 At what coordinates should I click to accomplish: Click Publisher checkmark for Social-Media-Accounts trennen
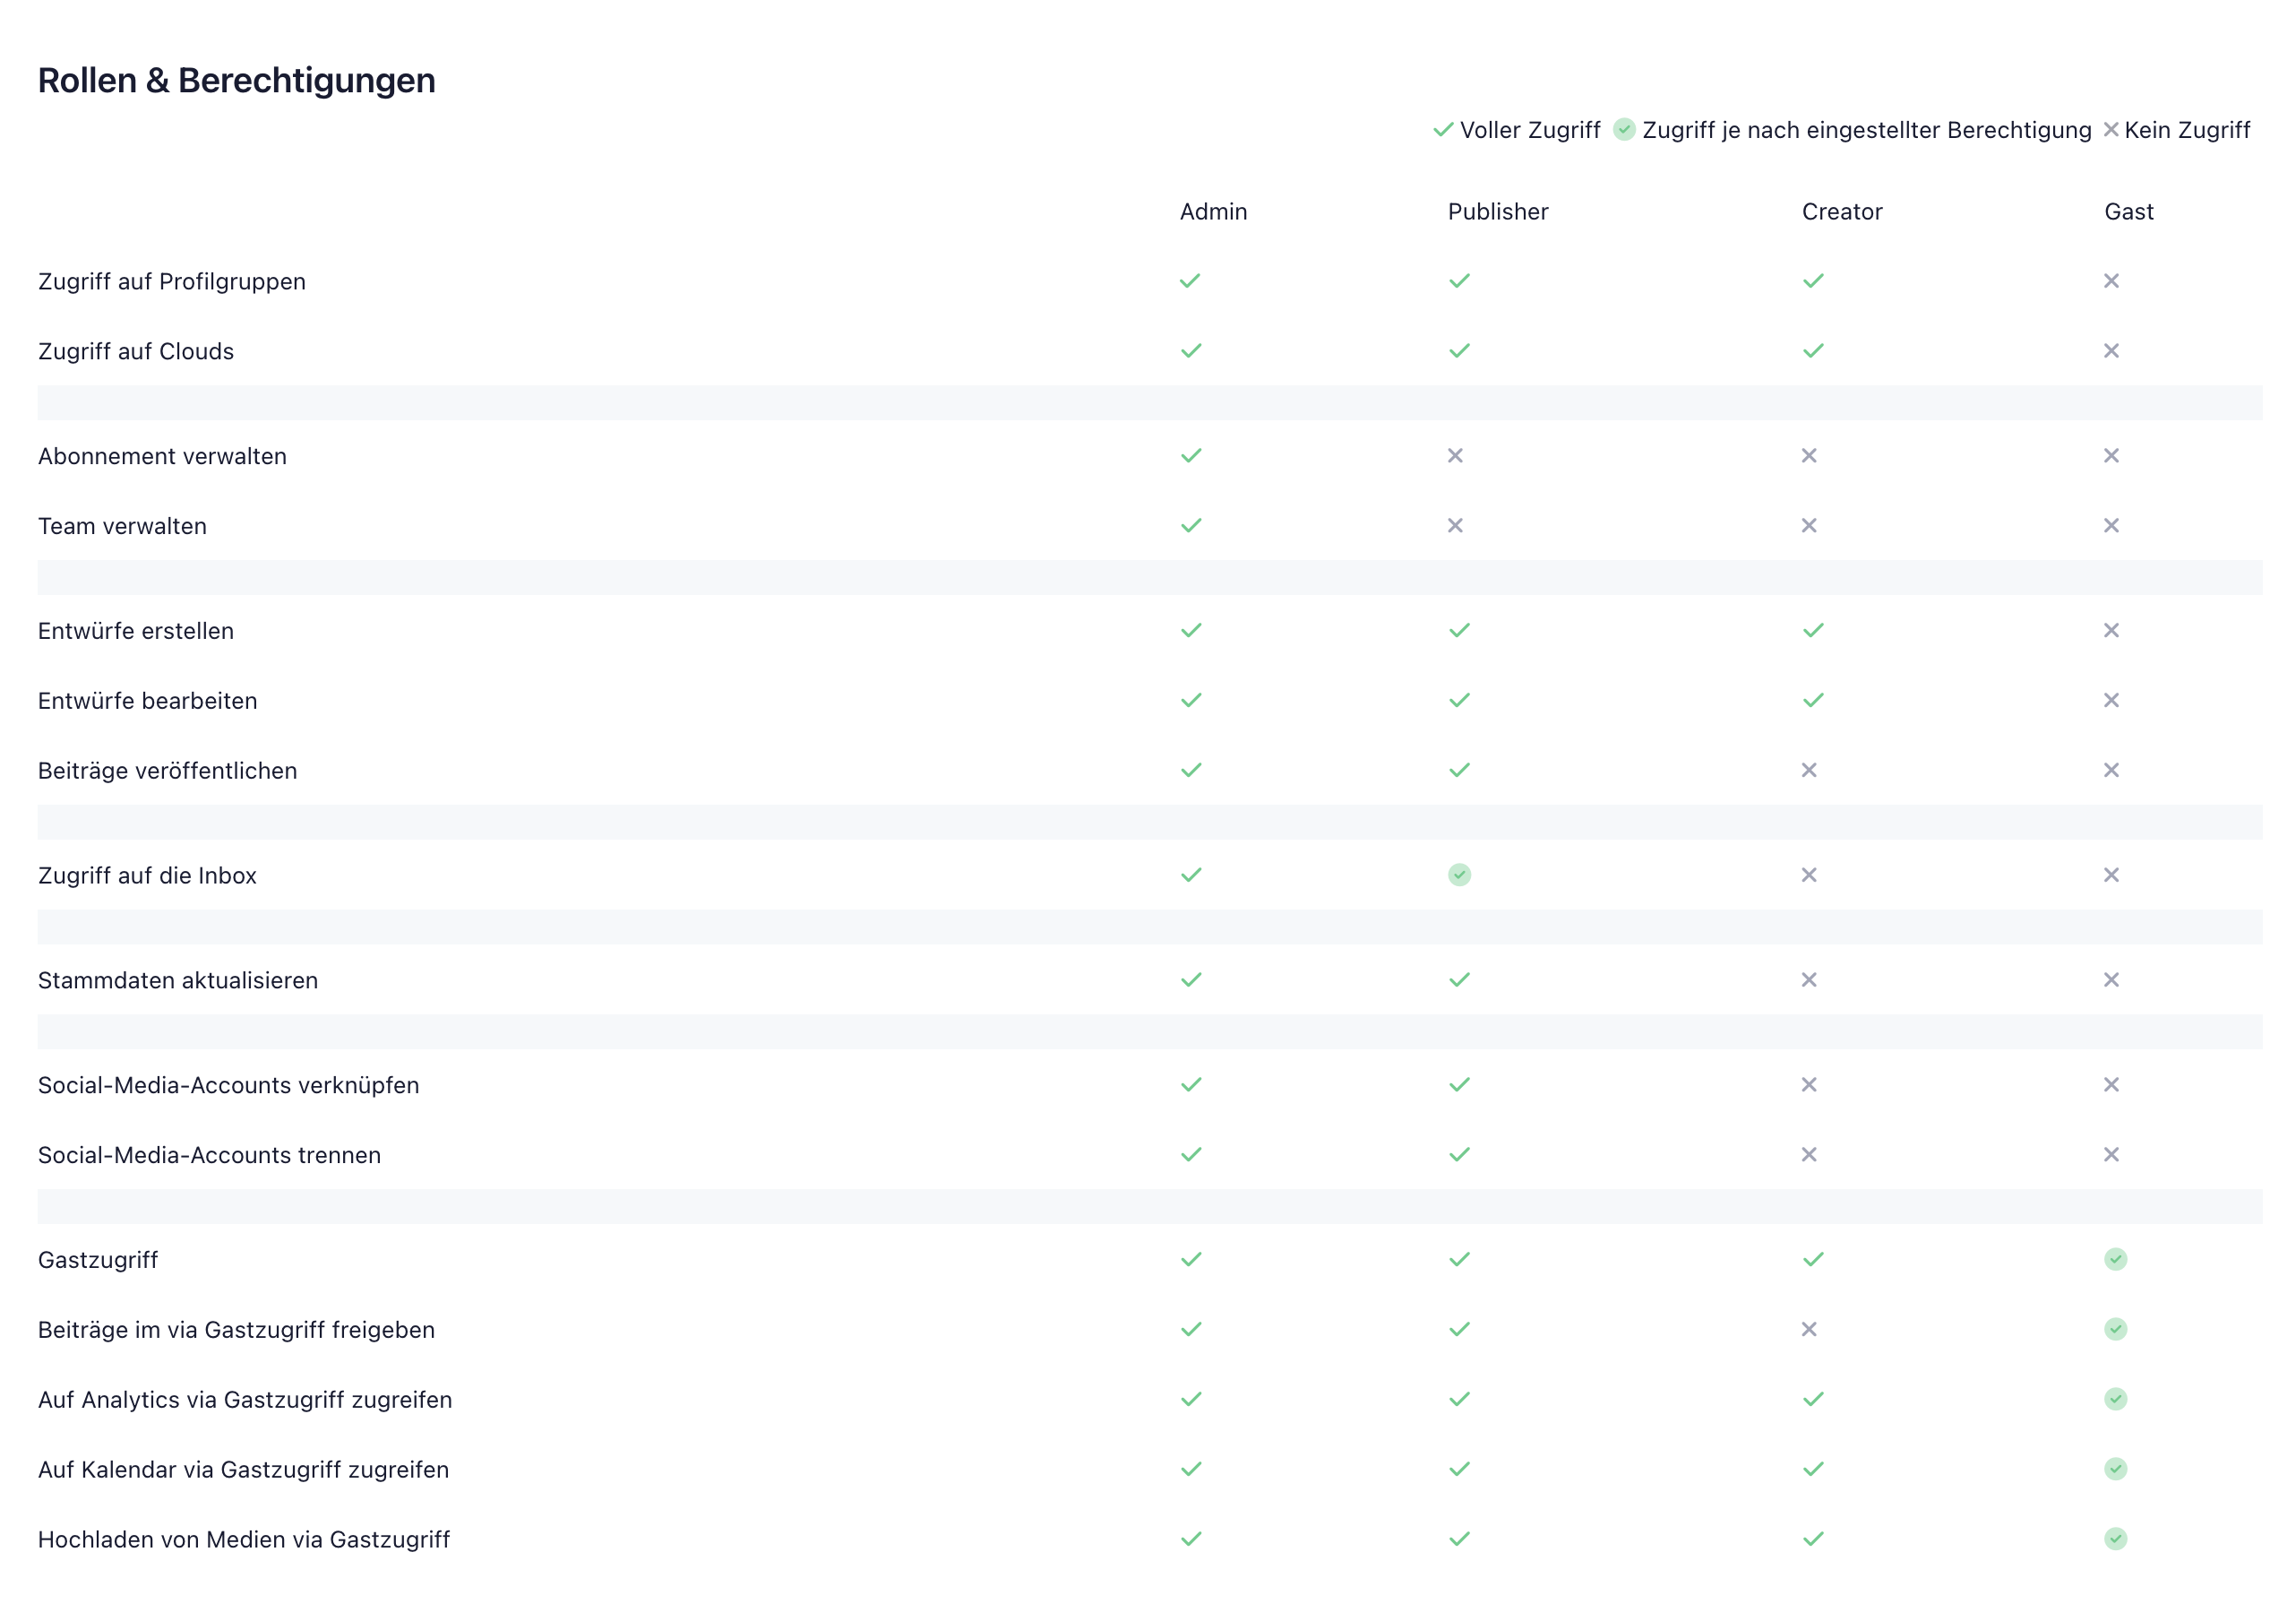pos(1459,1155)
